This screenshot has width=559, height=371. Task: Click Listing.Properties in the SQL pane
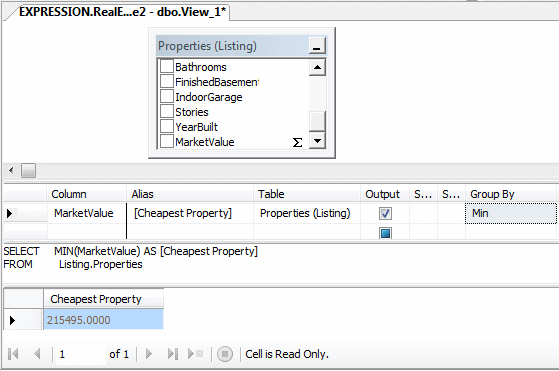101,264
